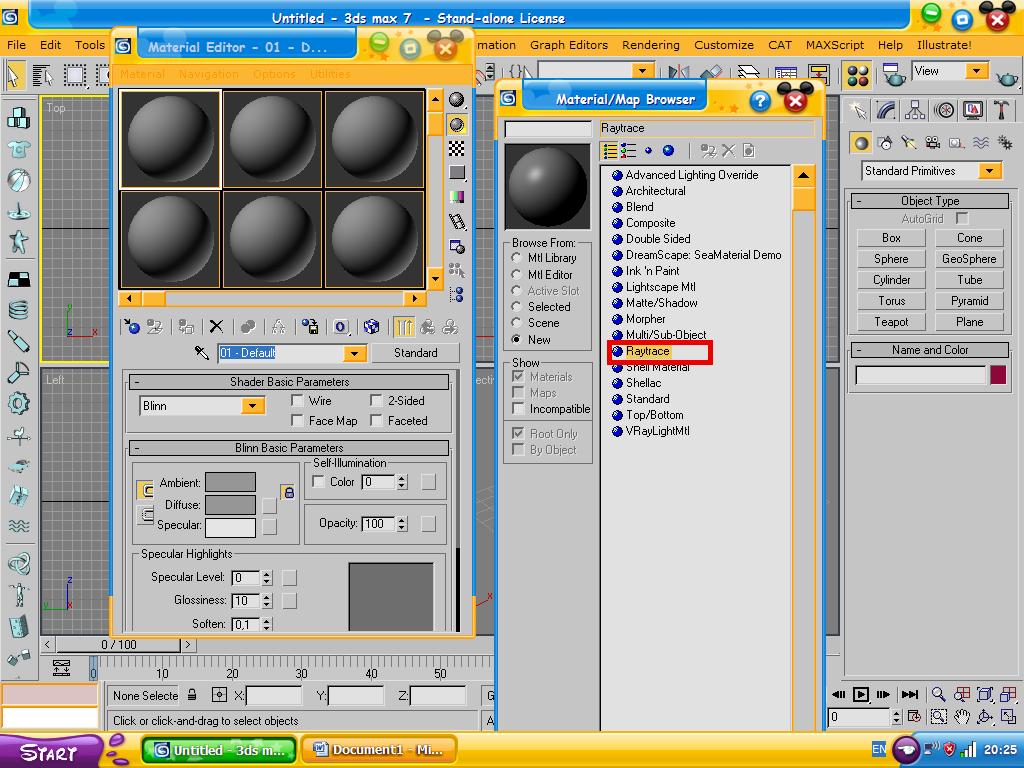Click Show Map in Viewport cube icon

tap(371, 327)
